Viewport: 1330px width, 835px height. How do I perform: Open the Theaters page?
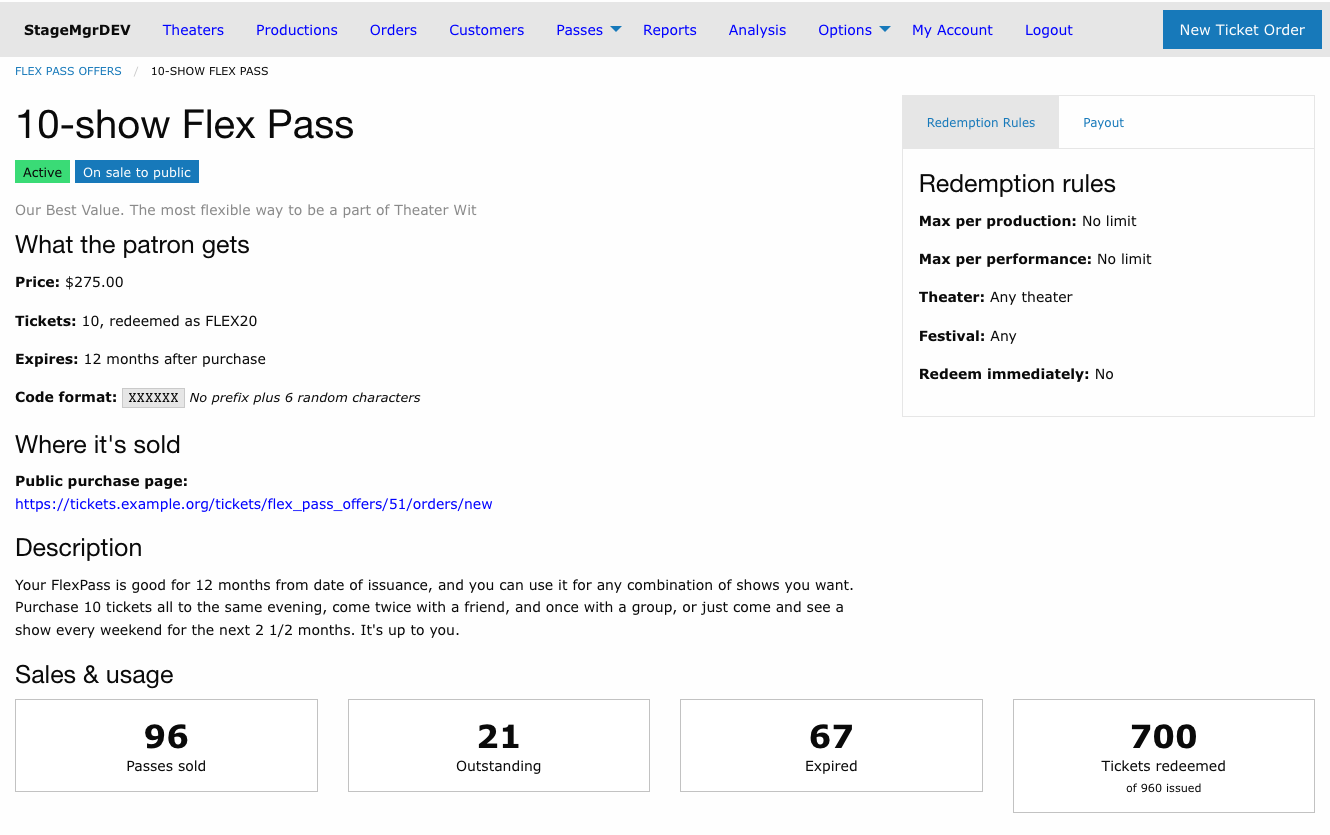193,30
